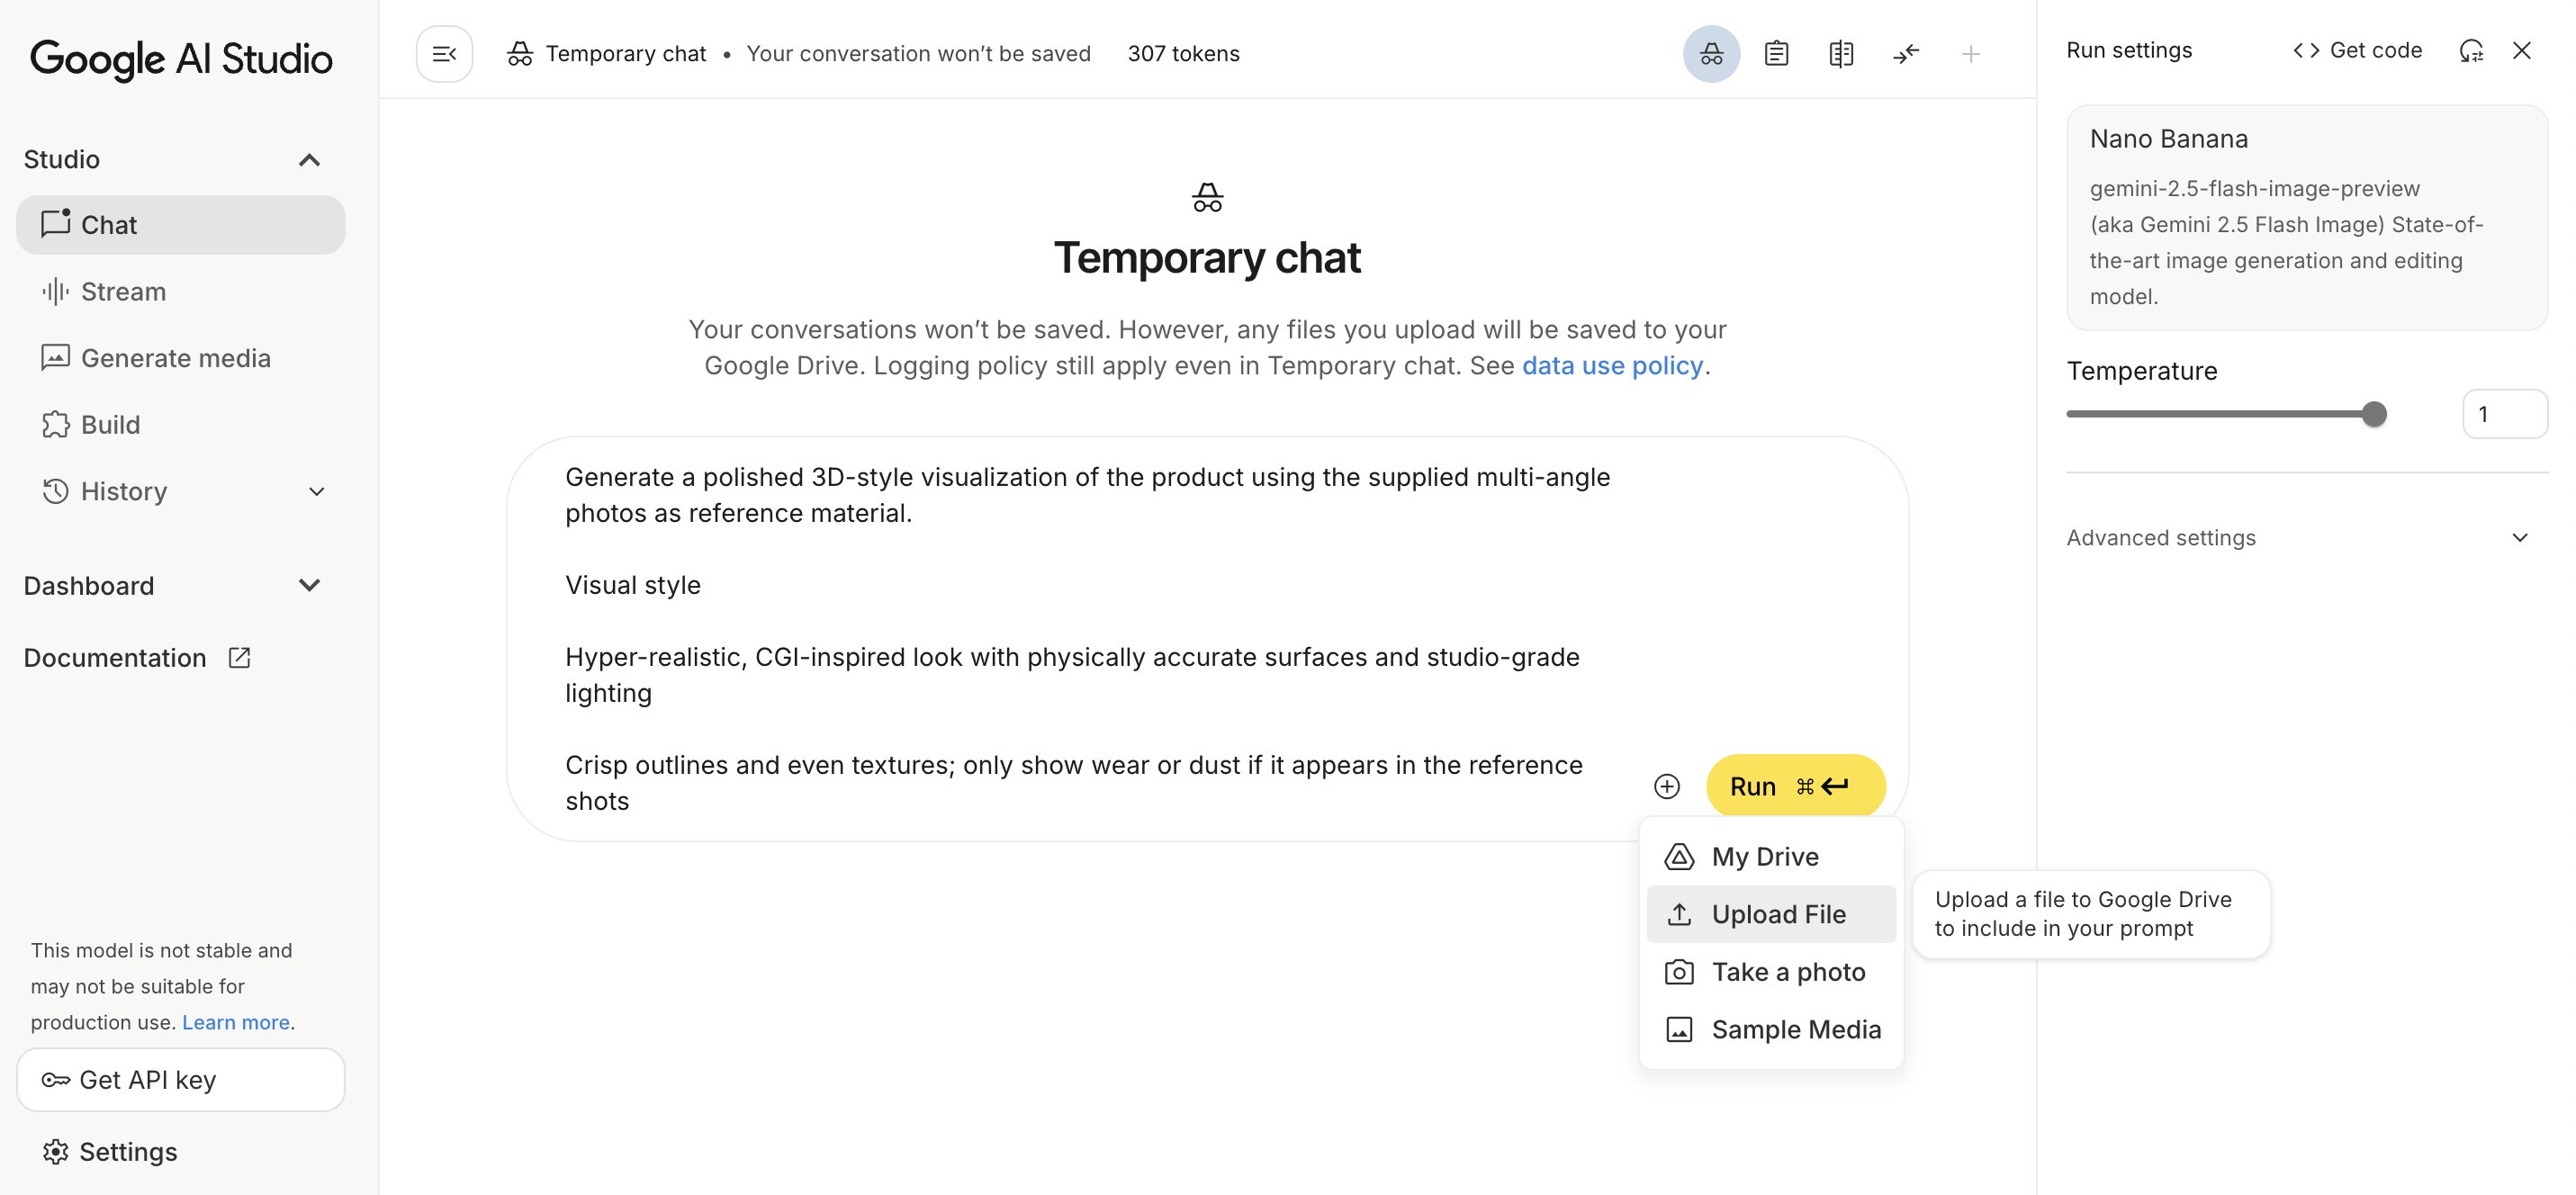Click the Temporary chat title in header
This screenshot has width=2576, height=1195.
[x=625, y=54]
